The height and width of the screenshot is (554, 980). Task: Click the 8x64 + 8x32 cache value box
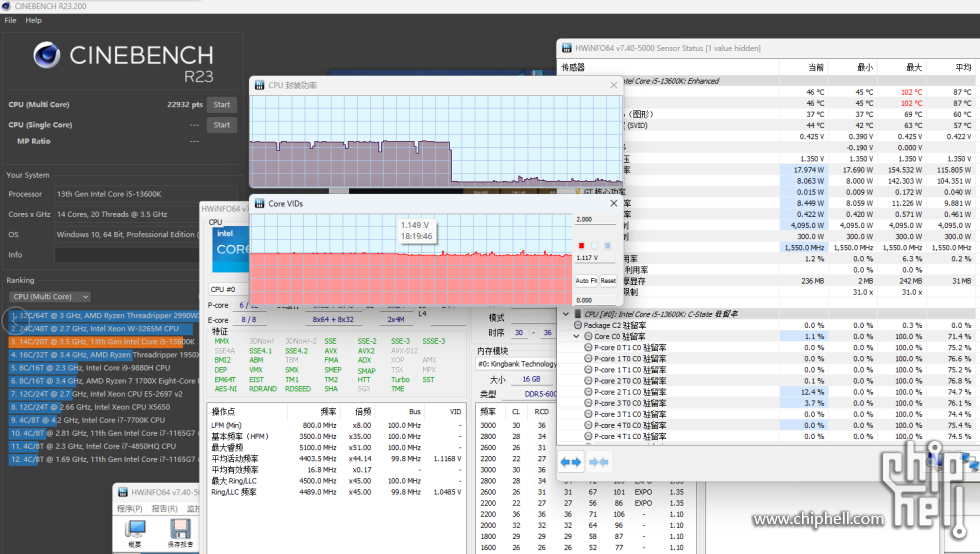click(333, 320)
